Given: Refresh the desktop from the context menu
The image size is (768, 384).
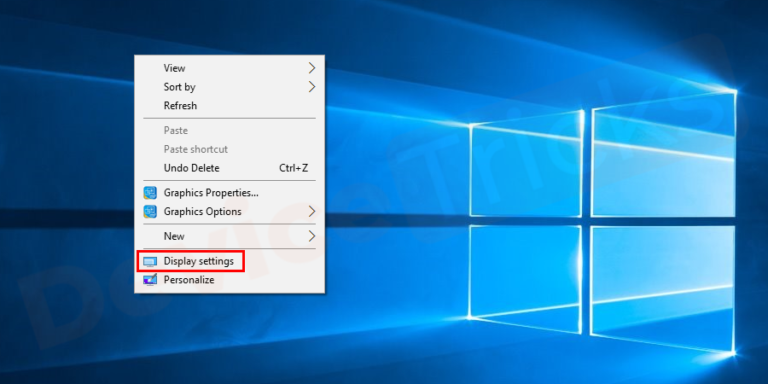Looking at the screenshot, I should tap(229, 106).
